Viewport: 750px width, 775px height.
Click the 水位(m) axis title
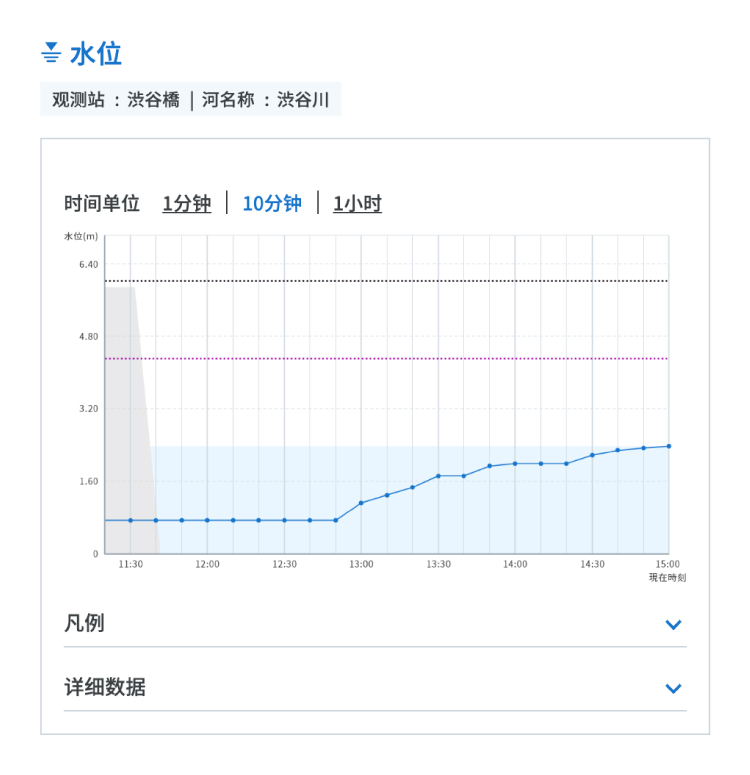pyautogui.click(x=81, y=236)
